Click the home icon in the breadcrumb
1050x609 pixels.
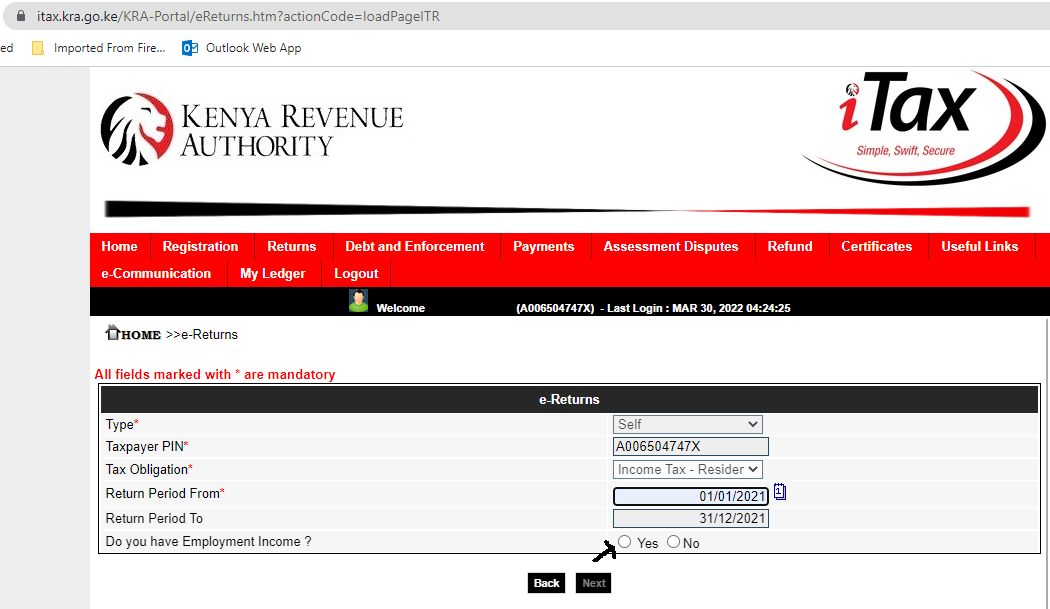point(115,331)
